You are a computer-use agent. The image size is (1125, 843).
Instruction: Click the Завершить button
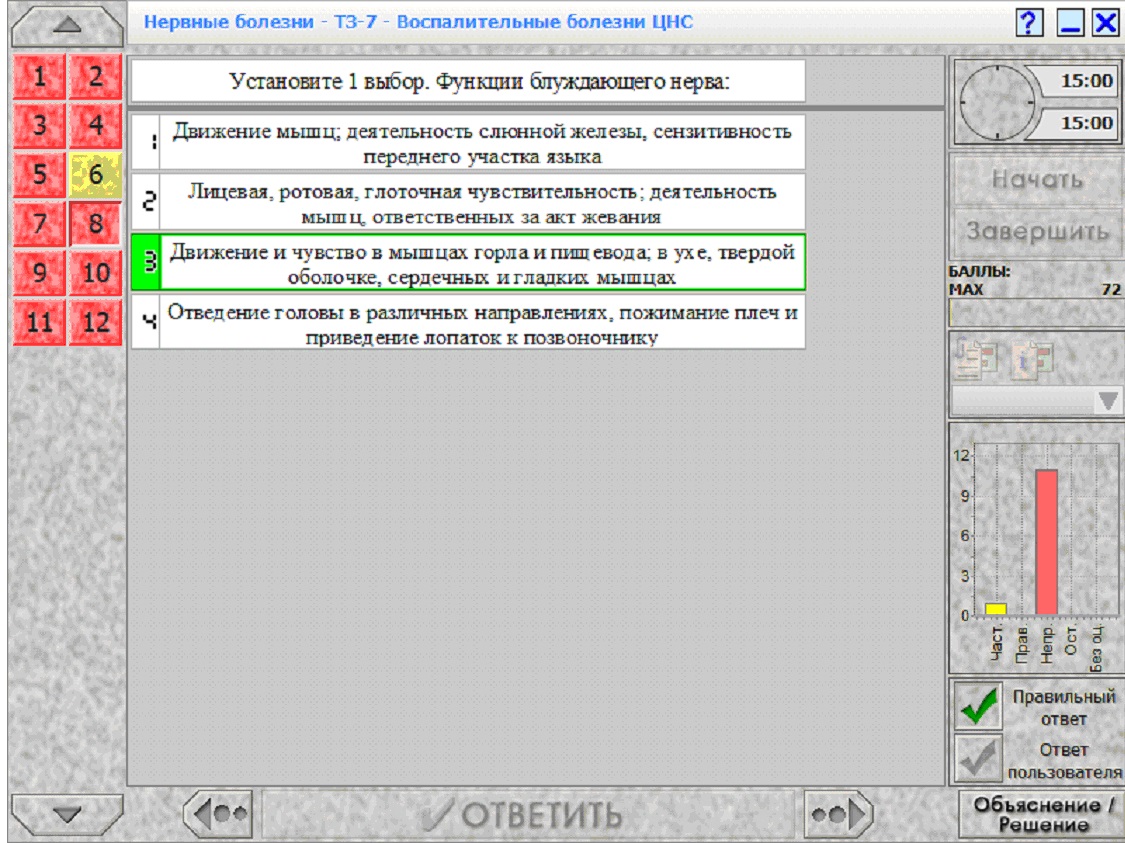[1037, 232]
